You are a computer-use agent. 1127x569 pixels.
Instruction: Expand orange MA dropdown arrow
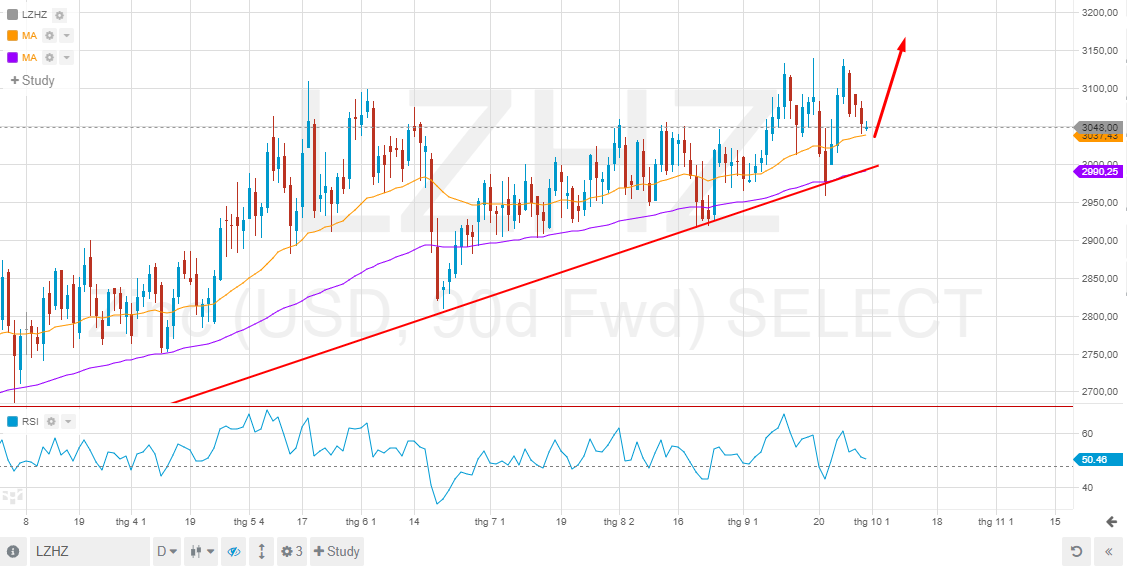[66, 36]
